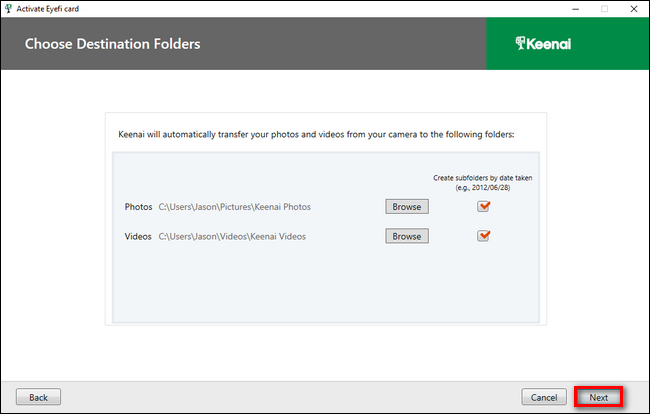Go back with the Back button
This screenshot has height=414, width=650.
(x=38, y=397)
